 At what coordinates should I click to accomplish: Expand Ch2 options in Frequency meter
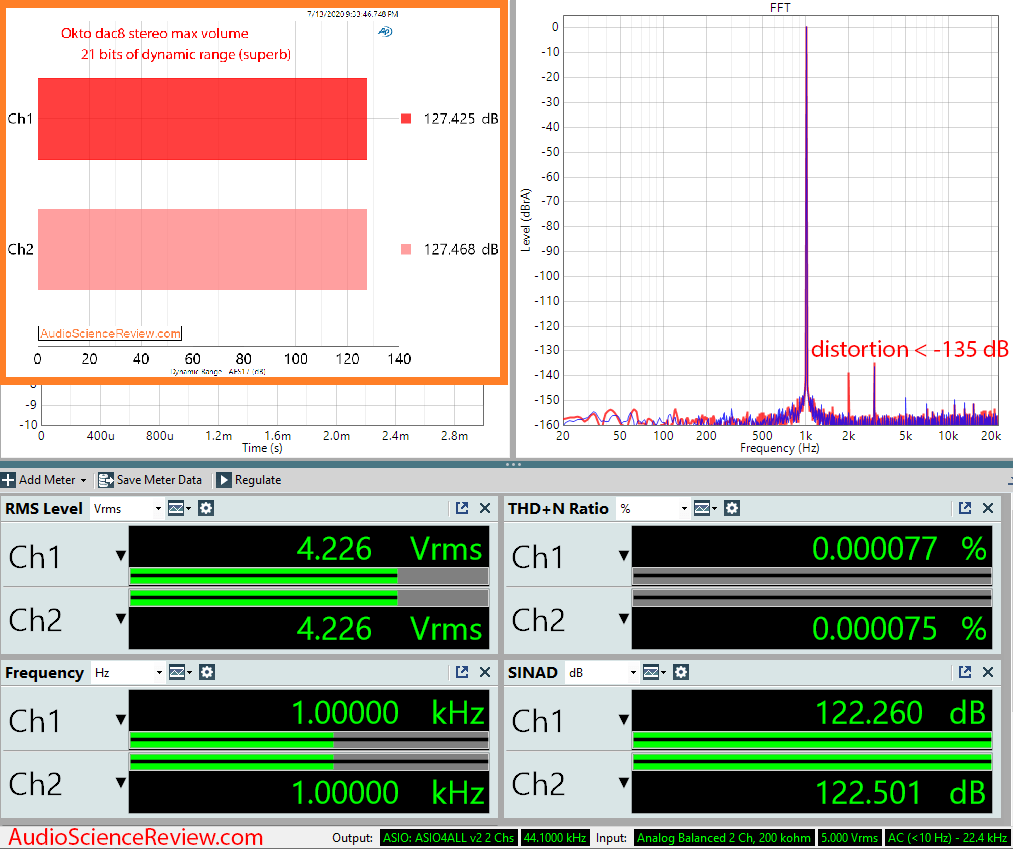pyautogui.click(x=119, y=785)
